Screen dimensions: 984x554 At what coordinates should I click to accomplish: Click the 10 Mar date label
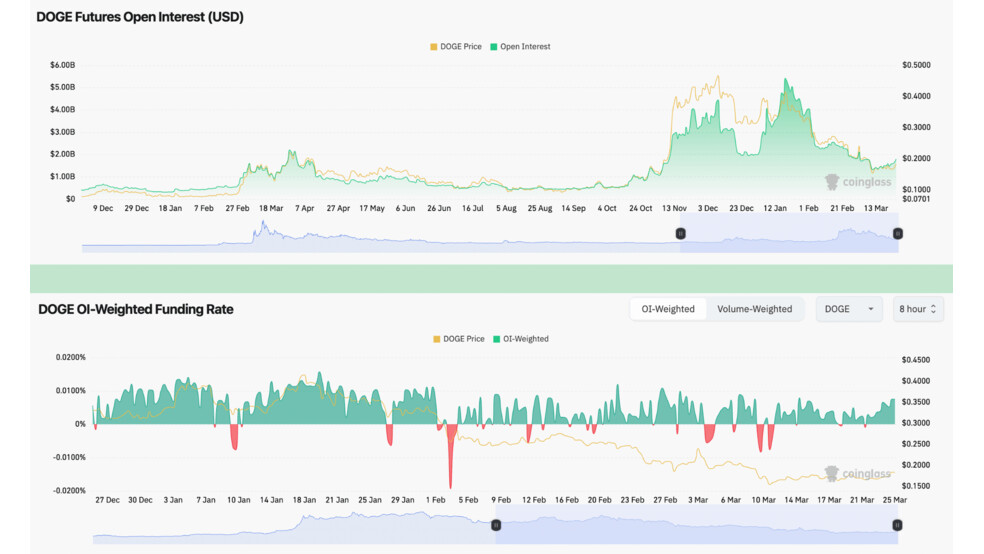[764, 500]
